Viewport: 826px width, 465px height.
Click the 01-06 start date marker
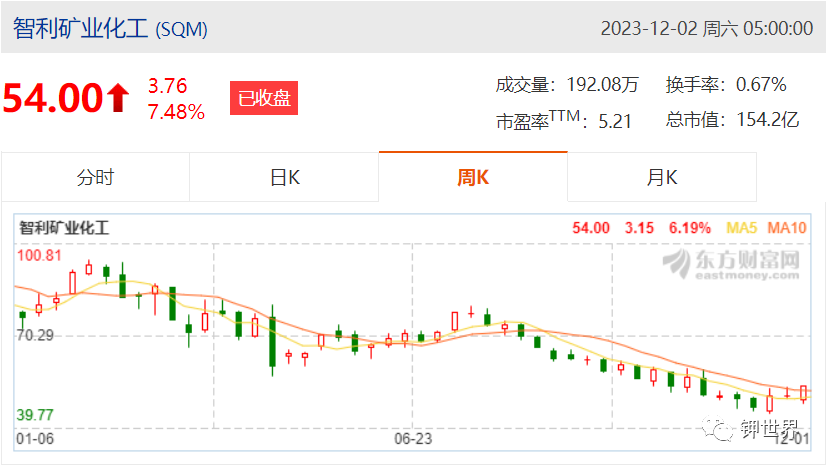click(x=35, y=439)
